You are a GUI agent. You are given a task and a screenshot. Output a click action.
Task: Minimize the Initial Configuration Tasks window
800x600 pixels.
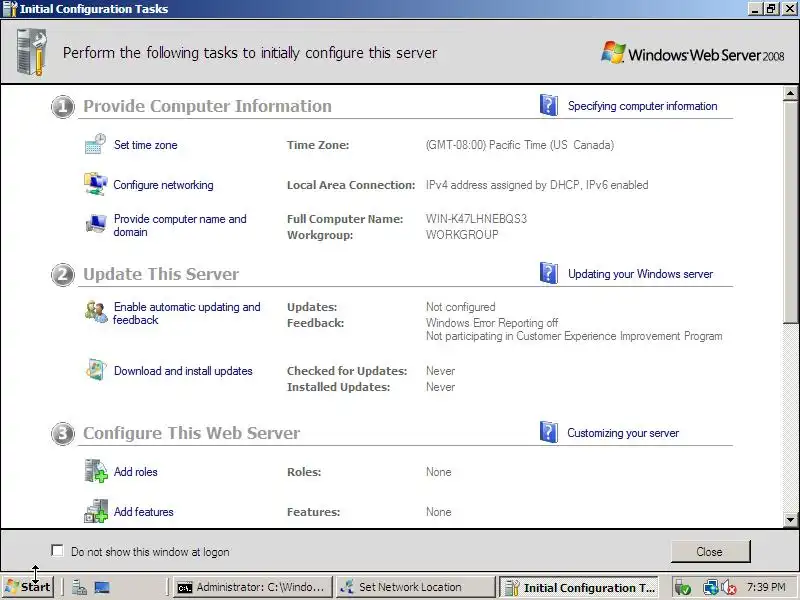pyautogui.click(x=756, y=9)
